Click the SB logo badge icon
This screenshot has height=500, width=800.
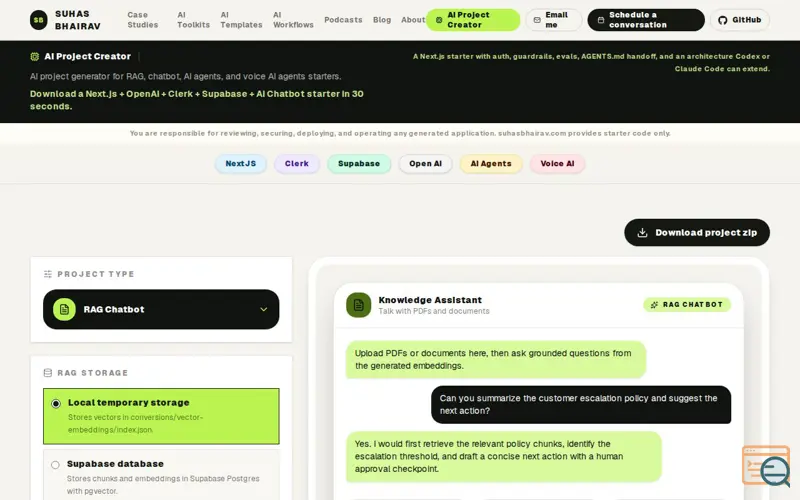[x=38, y=20]
